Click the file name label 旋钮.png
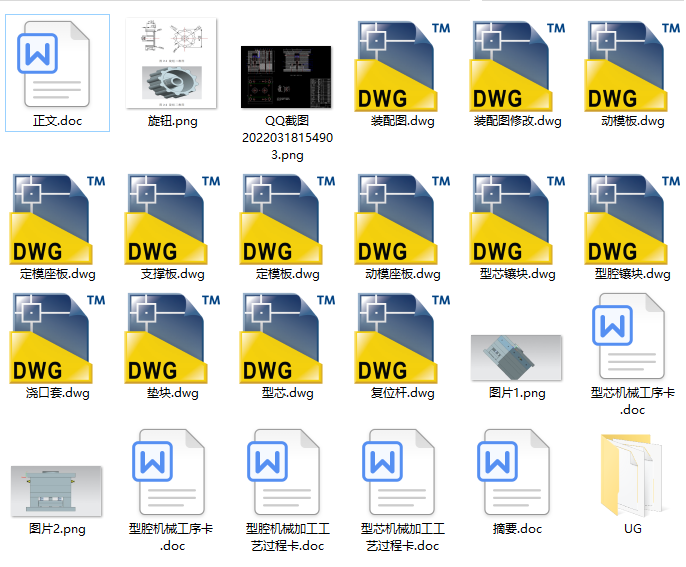 [x=172, y=121]
